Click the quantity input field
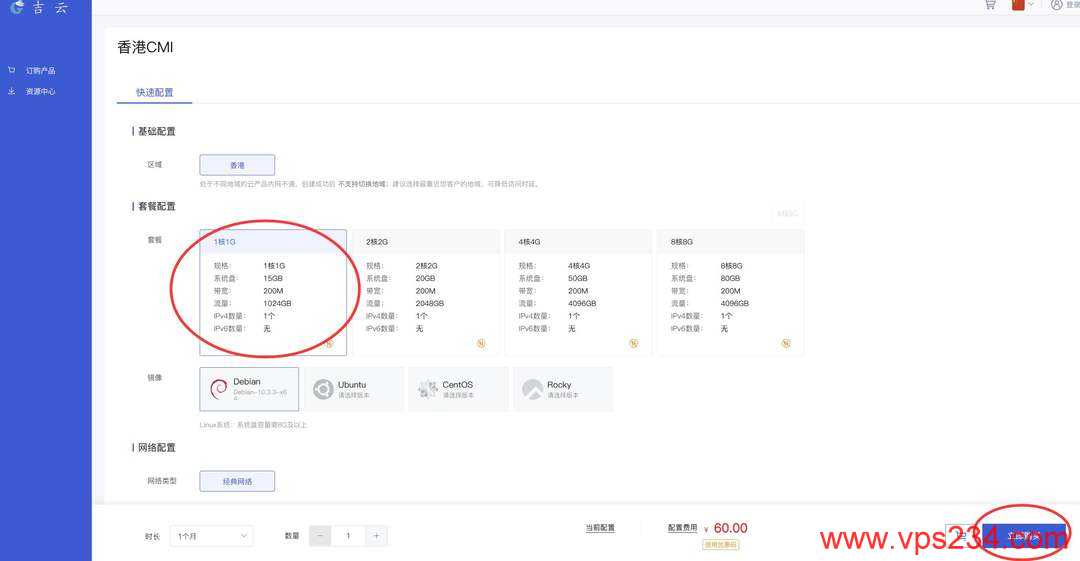The image size is (1080, 561). (x=348, y=536)
